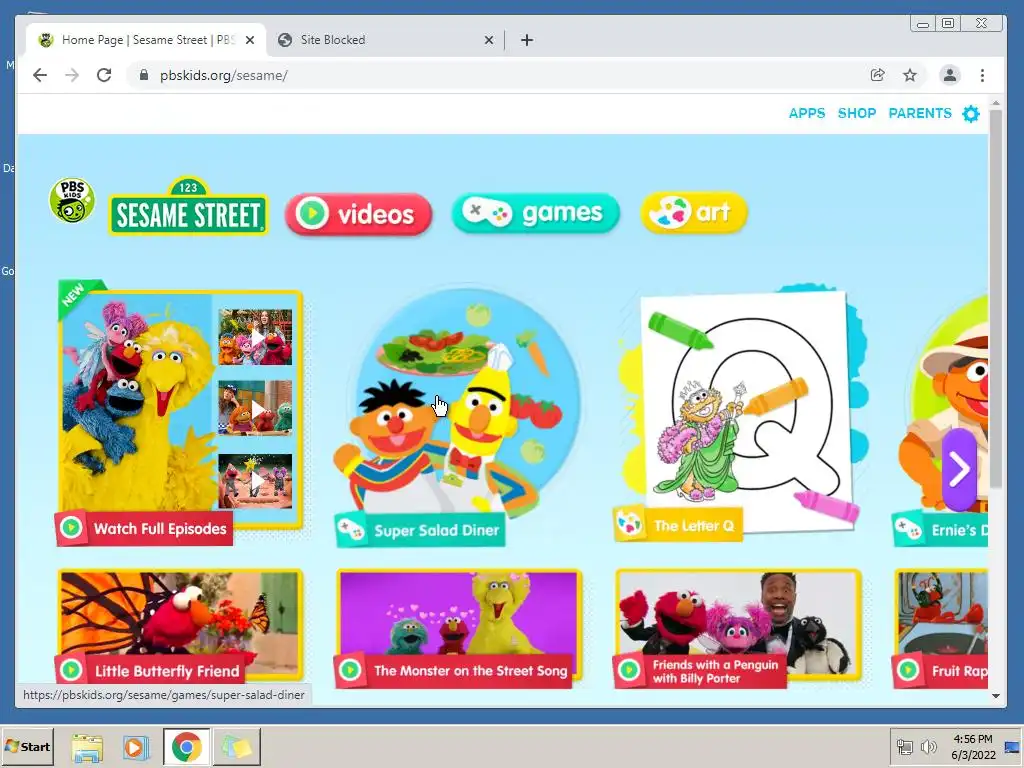
Task: Open the settings gear beside PARENTS
Action: (971, 114)
